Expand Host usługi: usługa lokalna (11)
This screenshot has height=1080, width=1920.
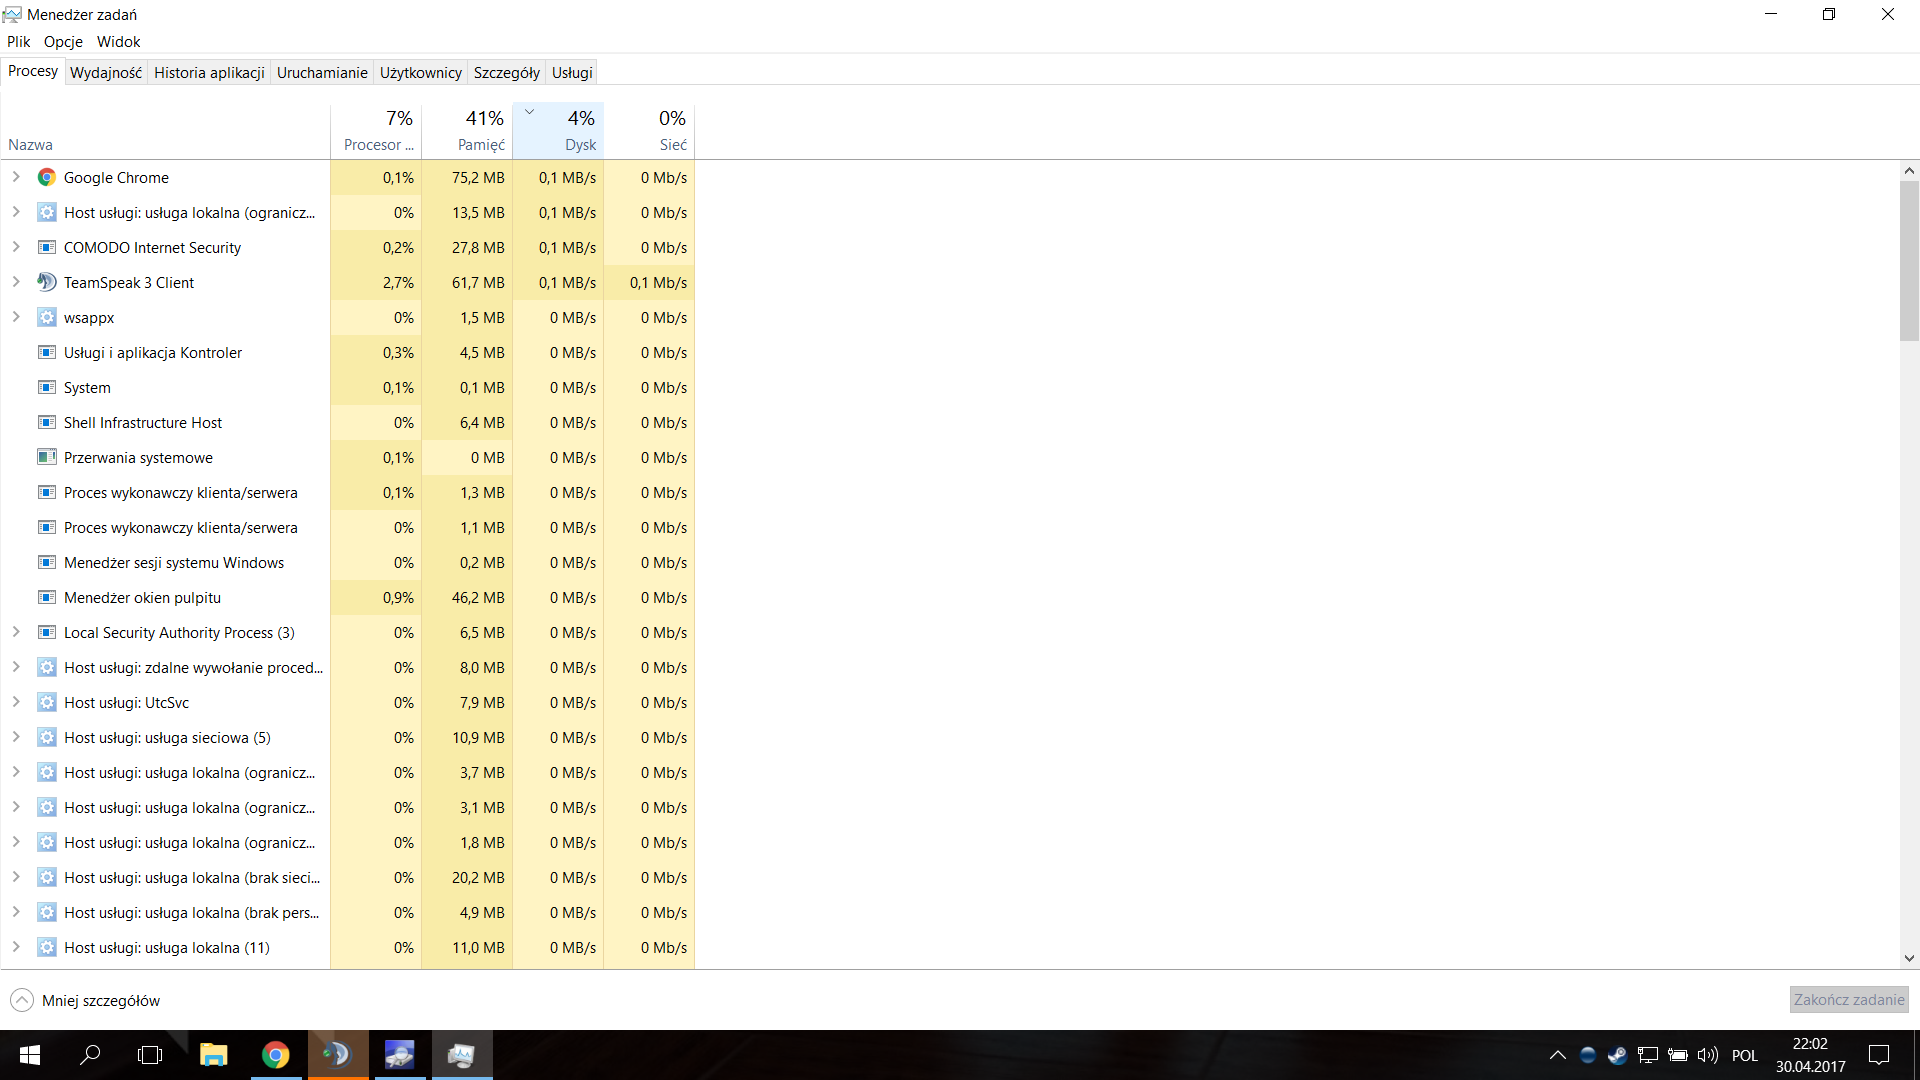click(16, 947)
